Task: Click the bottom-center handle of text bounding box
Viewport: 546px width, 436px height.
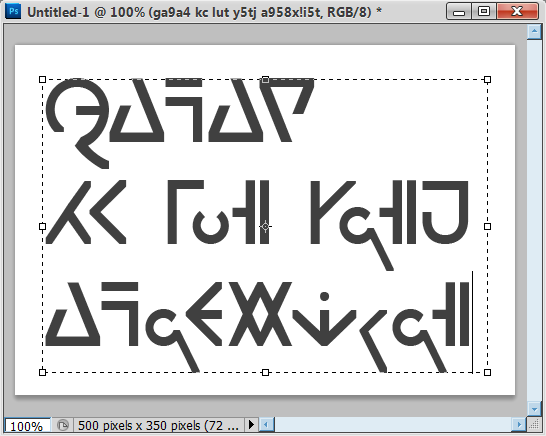Action: (265, 373)
